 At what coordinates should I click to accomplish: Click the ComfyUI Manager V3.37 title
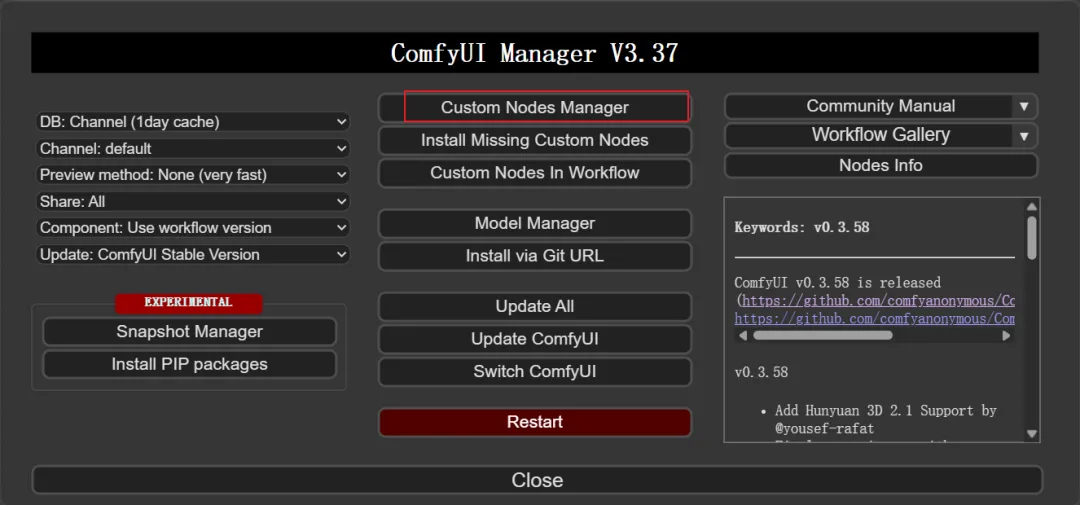534,53
